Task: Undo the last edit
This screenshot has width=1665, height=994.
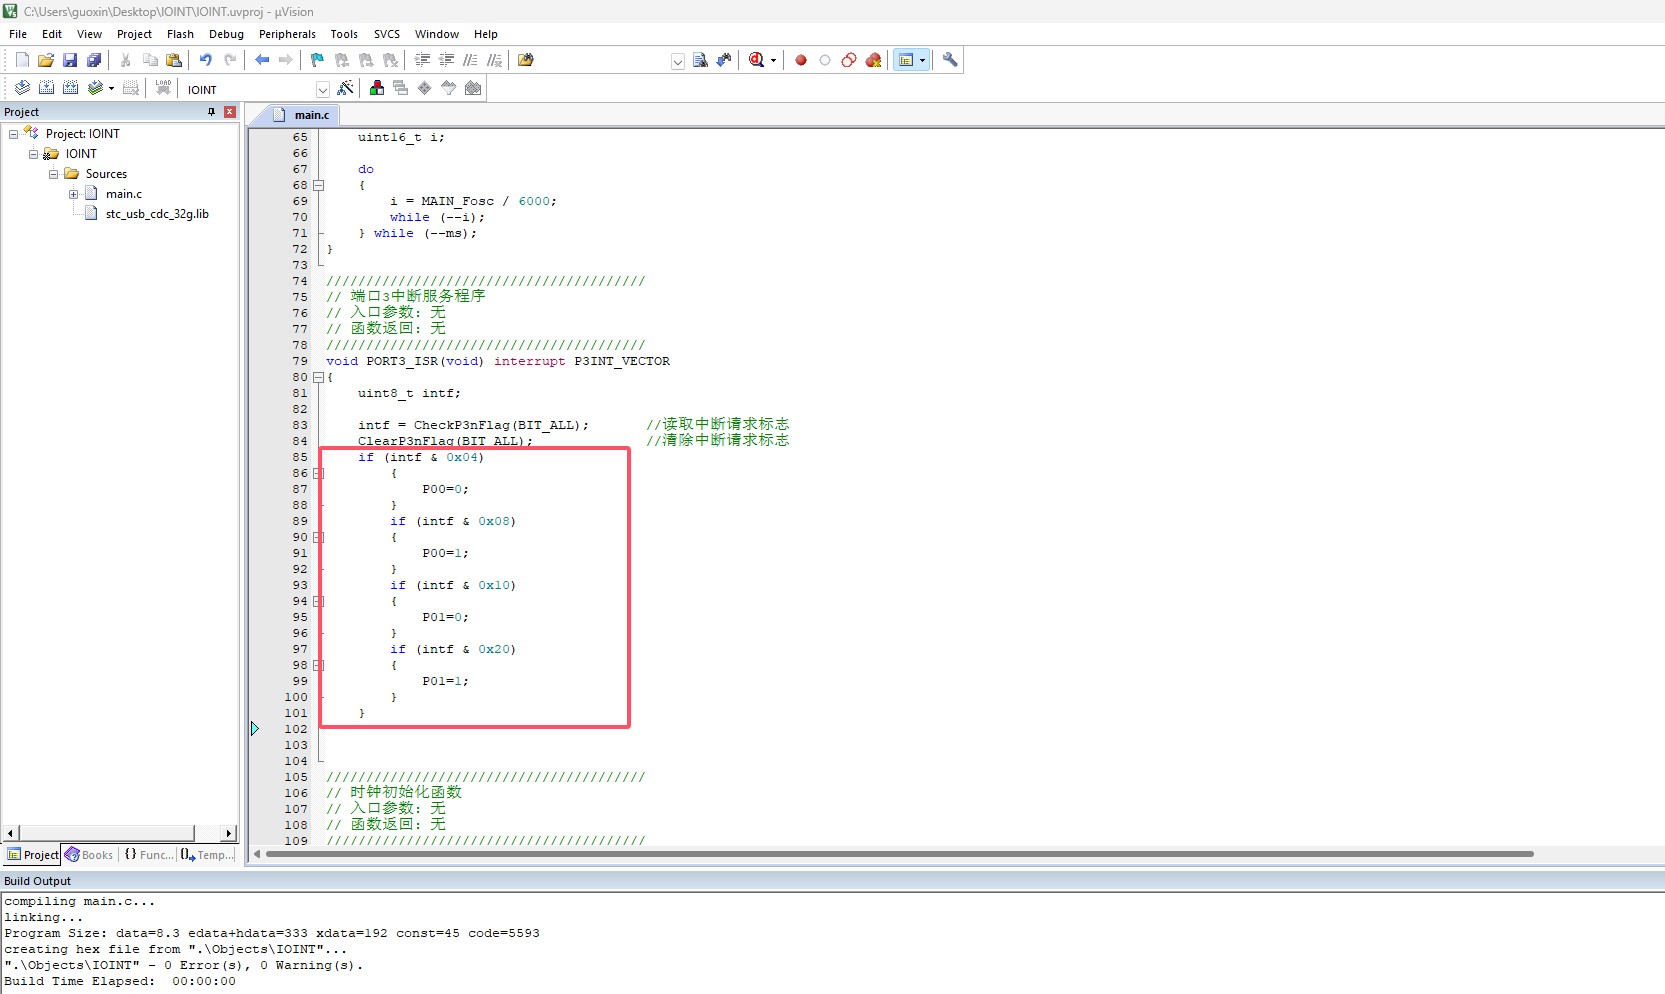Action: pyautogui.click(x=205, y=60)
